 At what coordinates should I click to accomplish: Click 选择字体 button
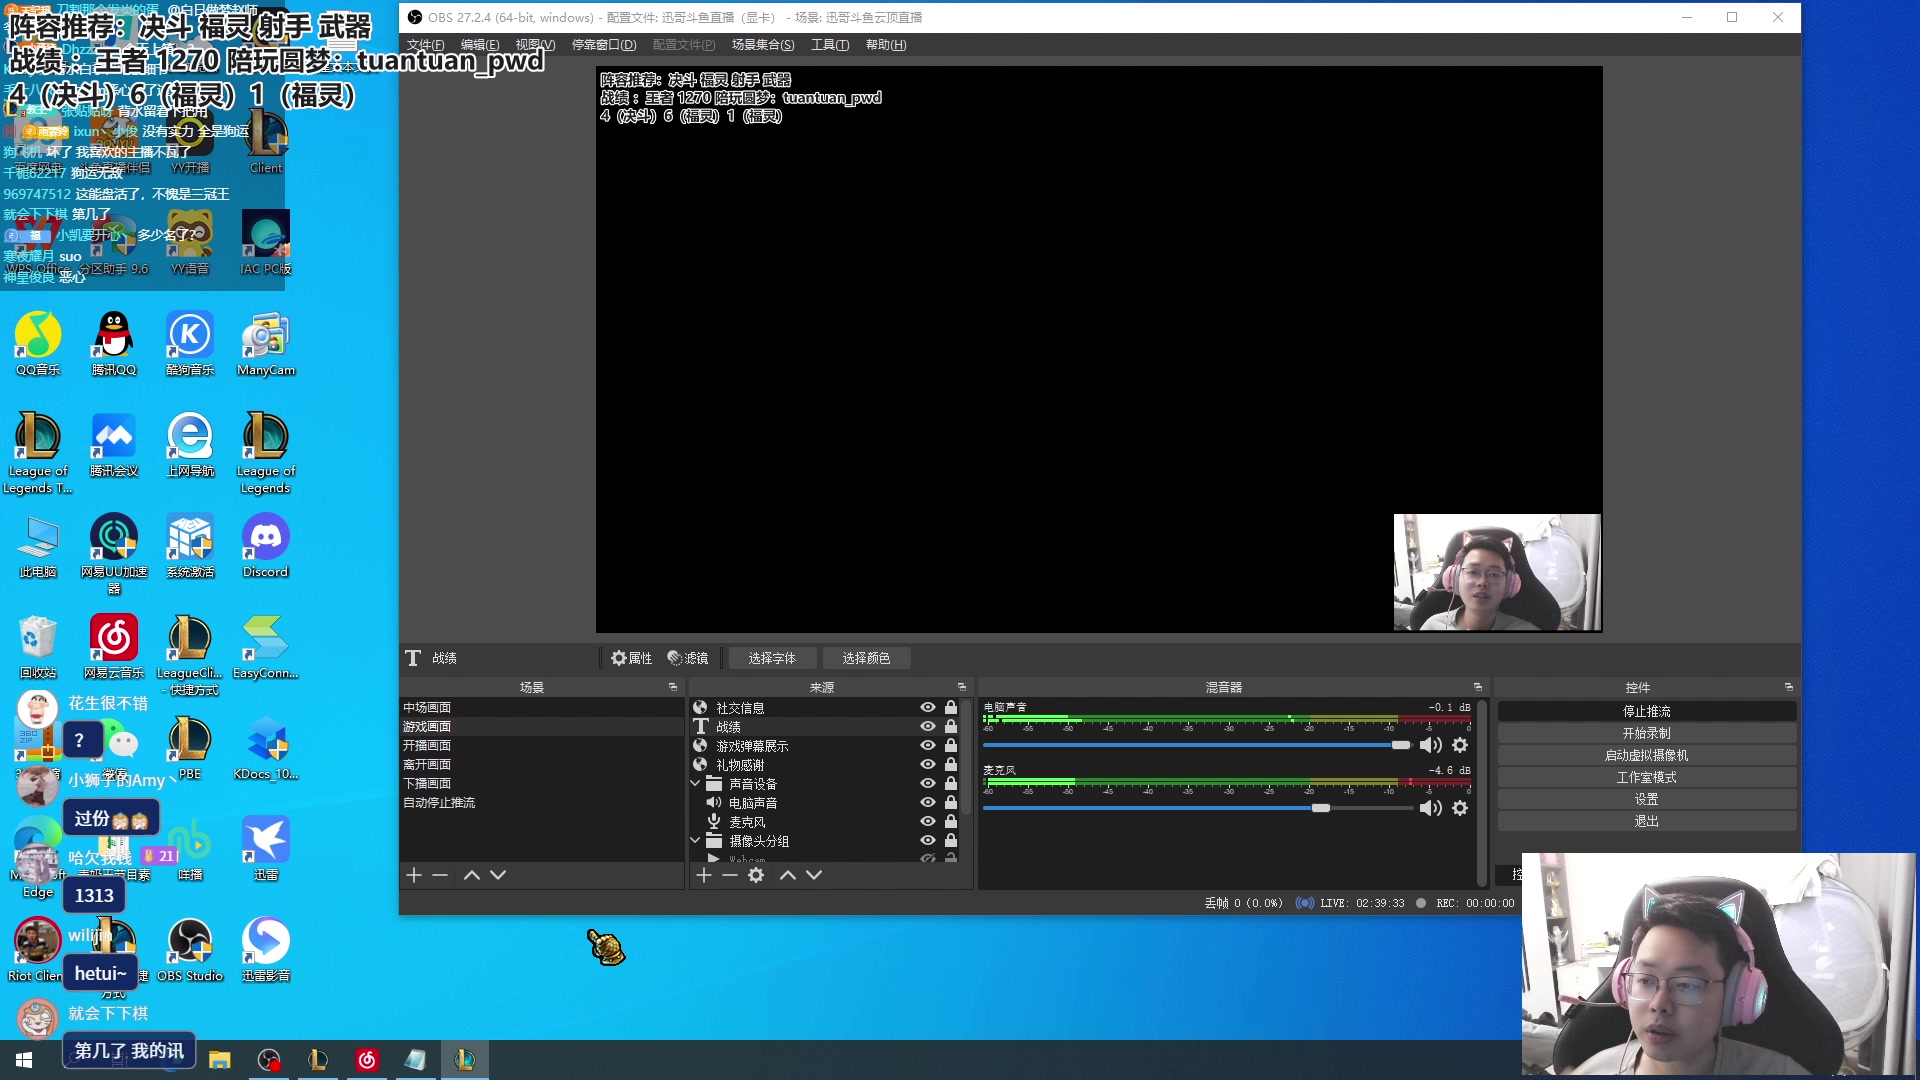(772, 658)
